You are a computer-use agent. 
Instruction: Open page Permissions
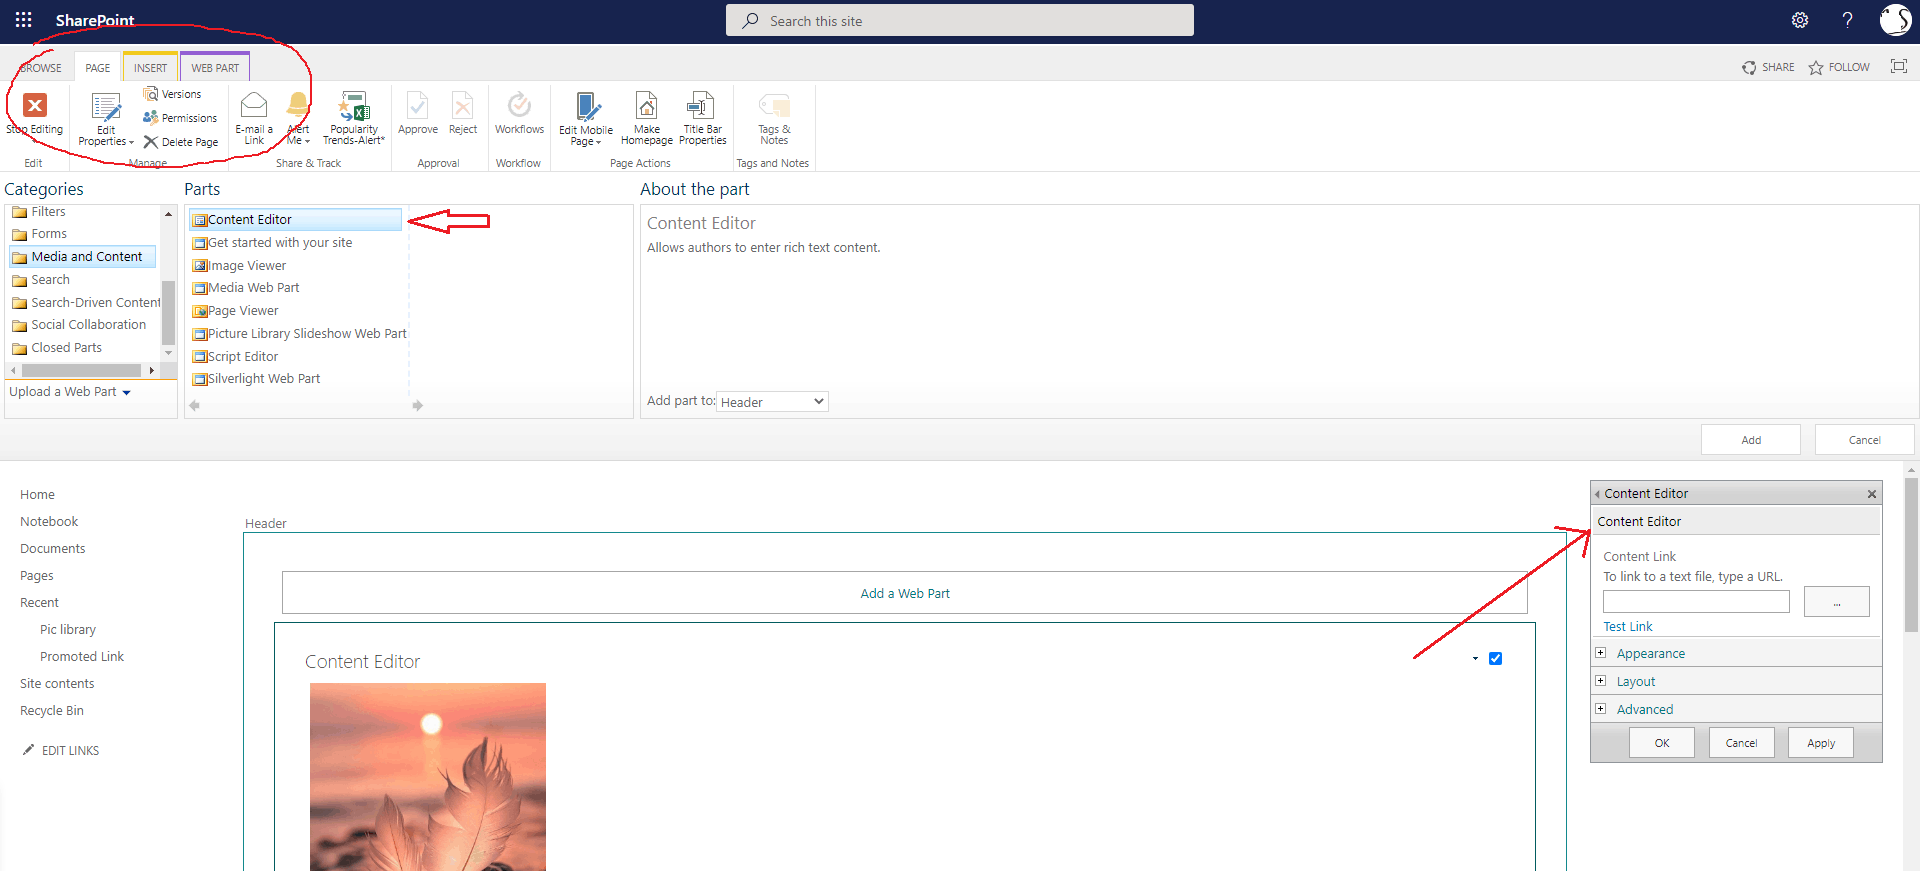pos(180,118)
